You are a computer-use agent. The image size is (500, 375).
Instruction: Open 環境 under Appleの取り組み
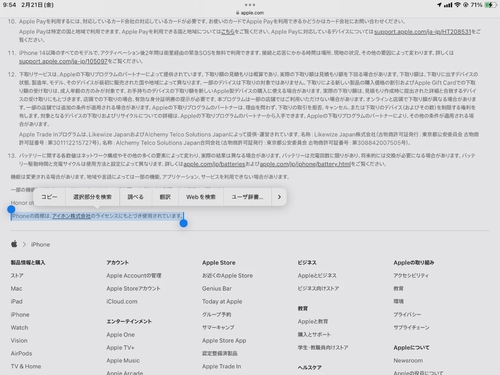(398, 302)
